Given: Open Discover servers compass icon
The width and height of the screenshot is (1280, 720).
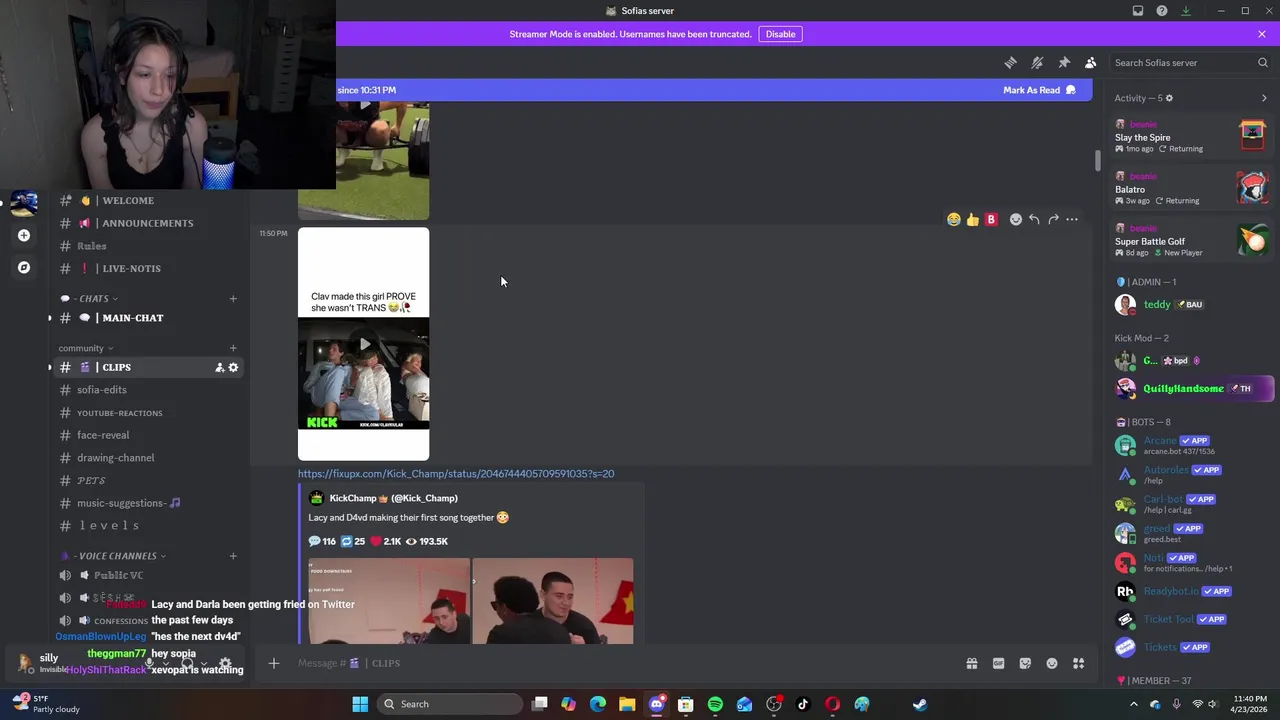Looking at the screenshot, I should pyautogui.click(x=24, y=267).
